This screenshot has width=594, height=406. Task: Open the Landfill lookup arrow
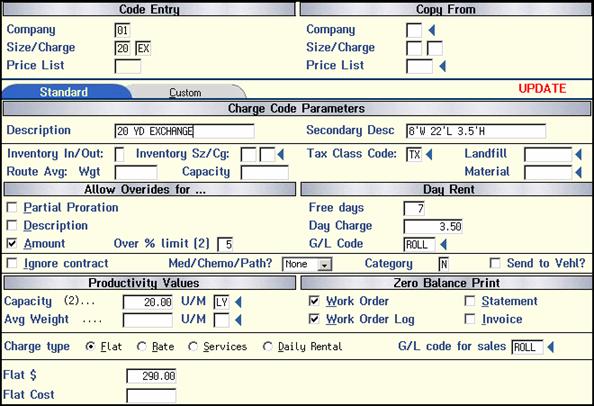[x=578, y=155]
